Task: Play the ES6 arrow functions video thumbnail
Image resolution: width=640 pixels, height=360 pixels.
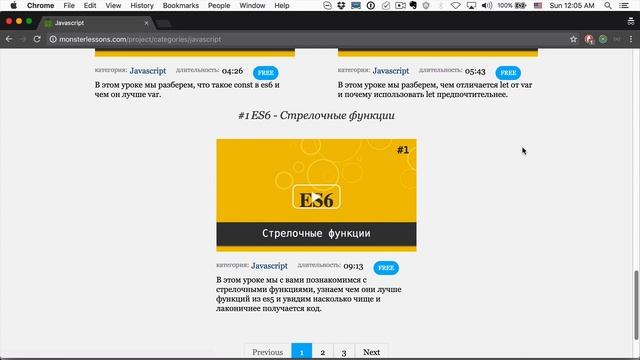Action: point(316,195)
